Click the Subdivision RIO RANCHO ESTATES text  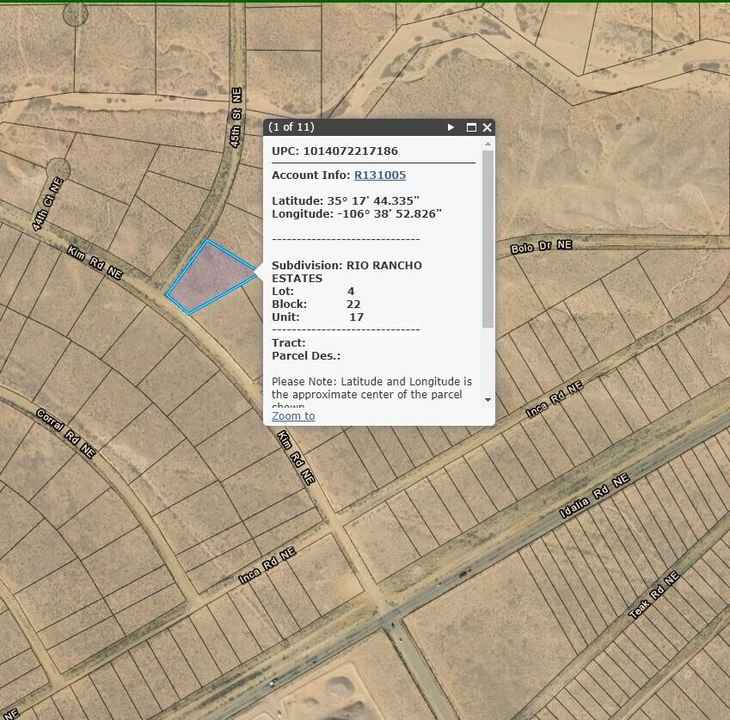346,271
